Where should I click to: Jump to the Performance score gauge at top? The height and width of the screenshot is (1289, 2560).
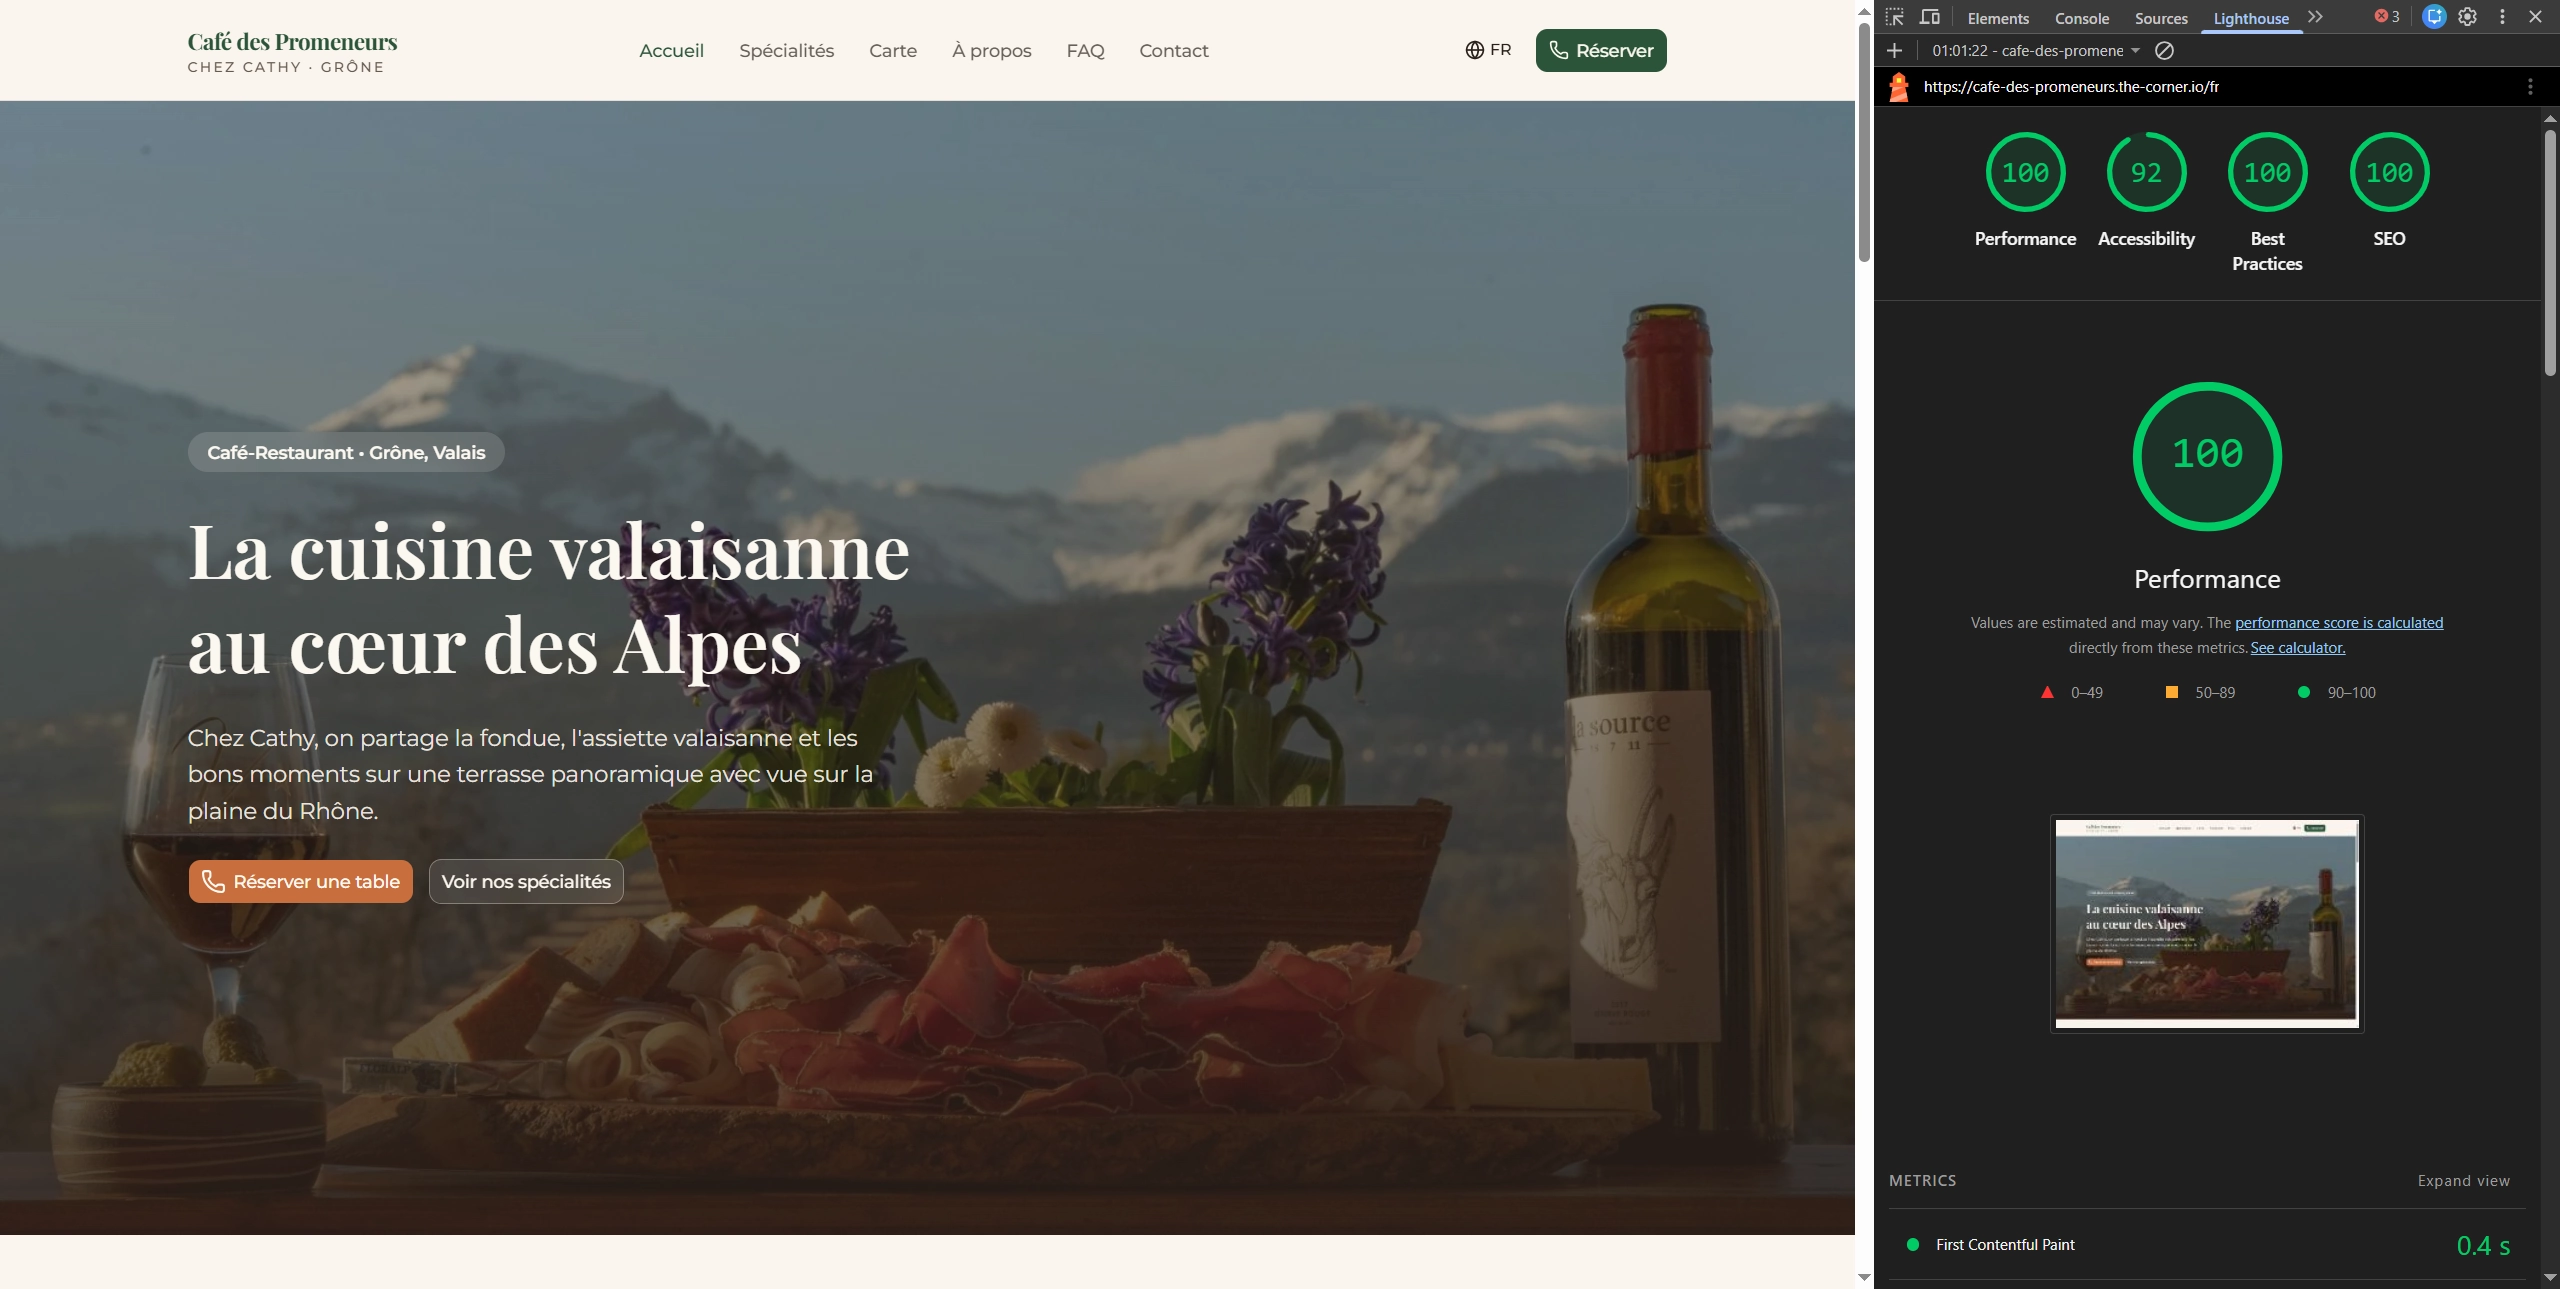2025,172
